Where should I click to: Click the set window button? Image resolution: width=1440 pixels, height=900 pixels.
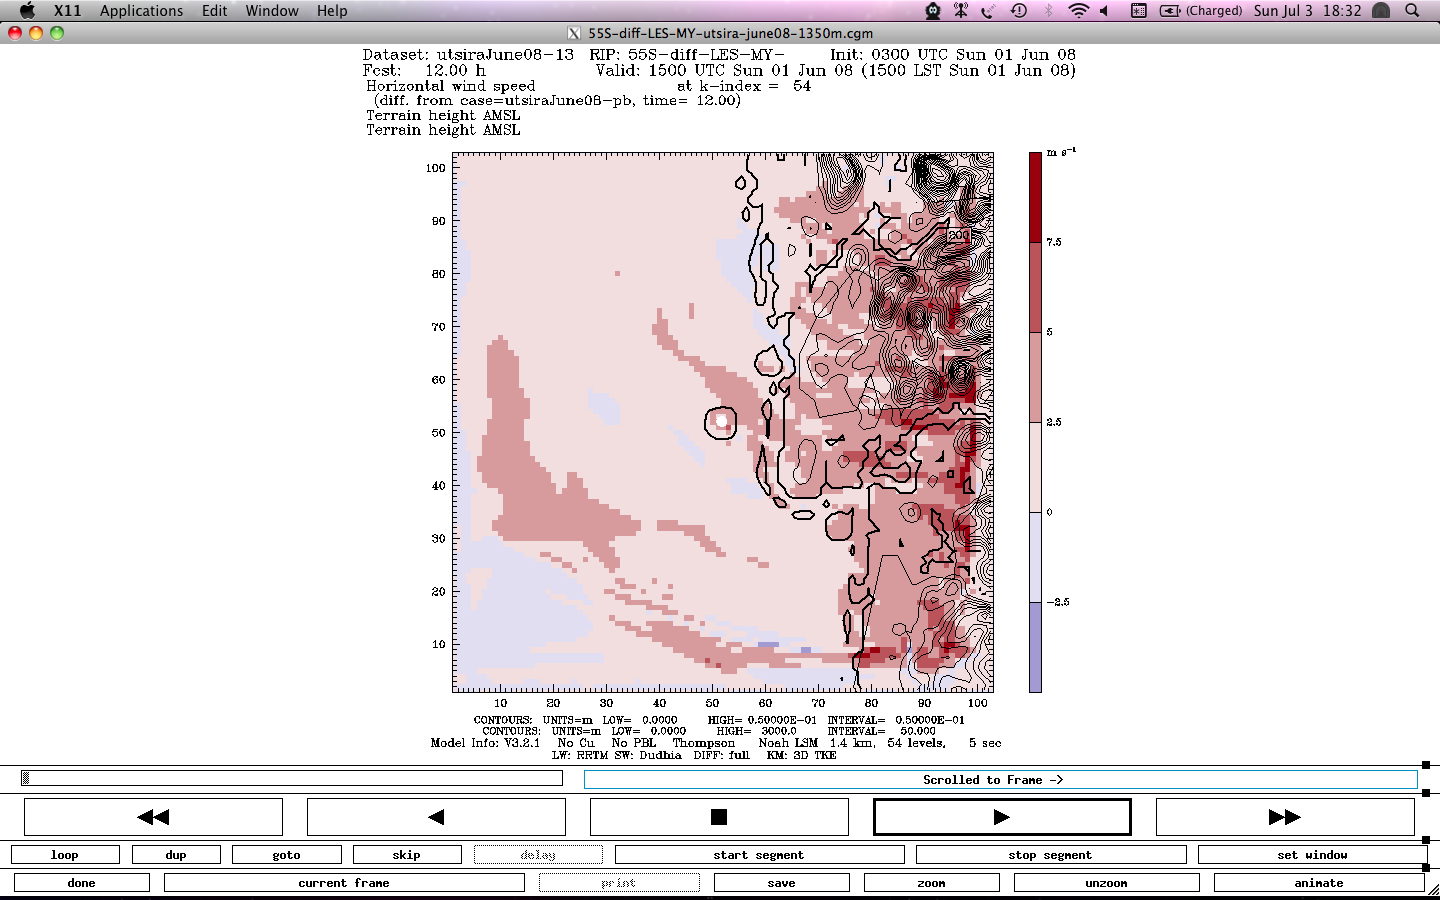[1312, 855]
